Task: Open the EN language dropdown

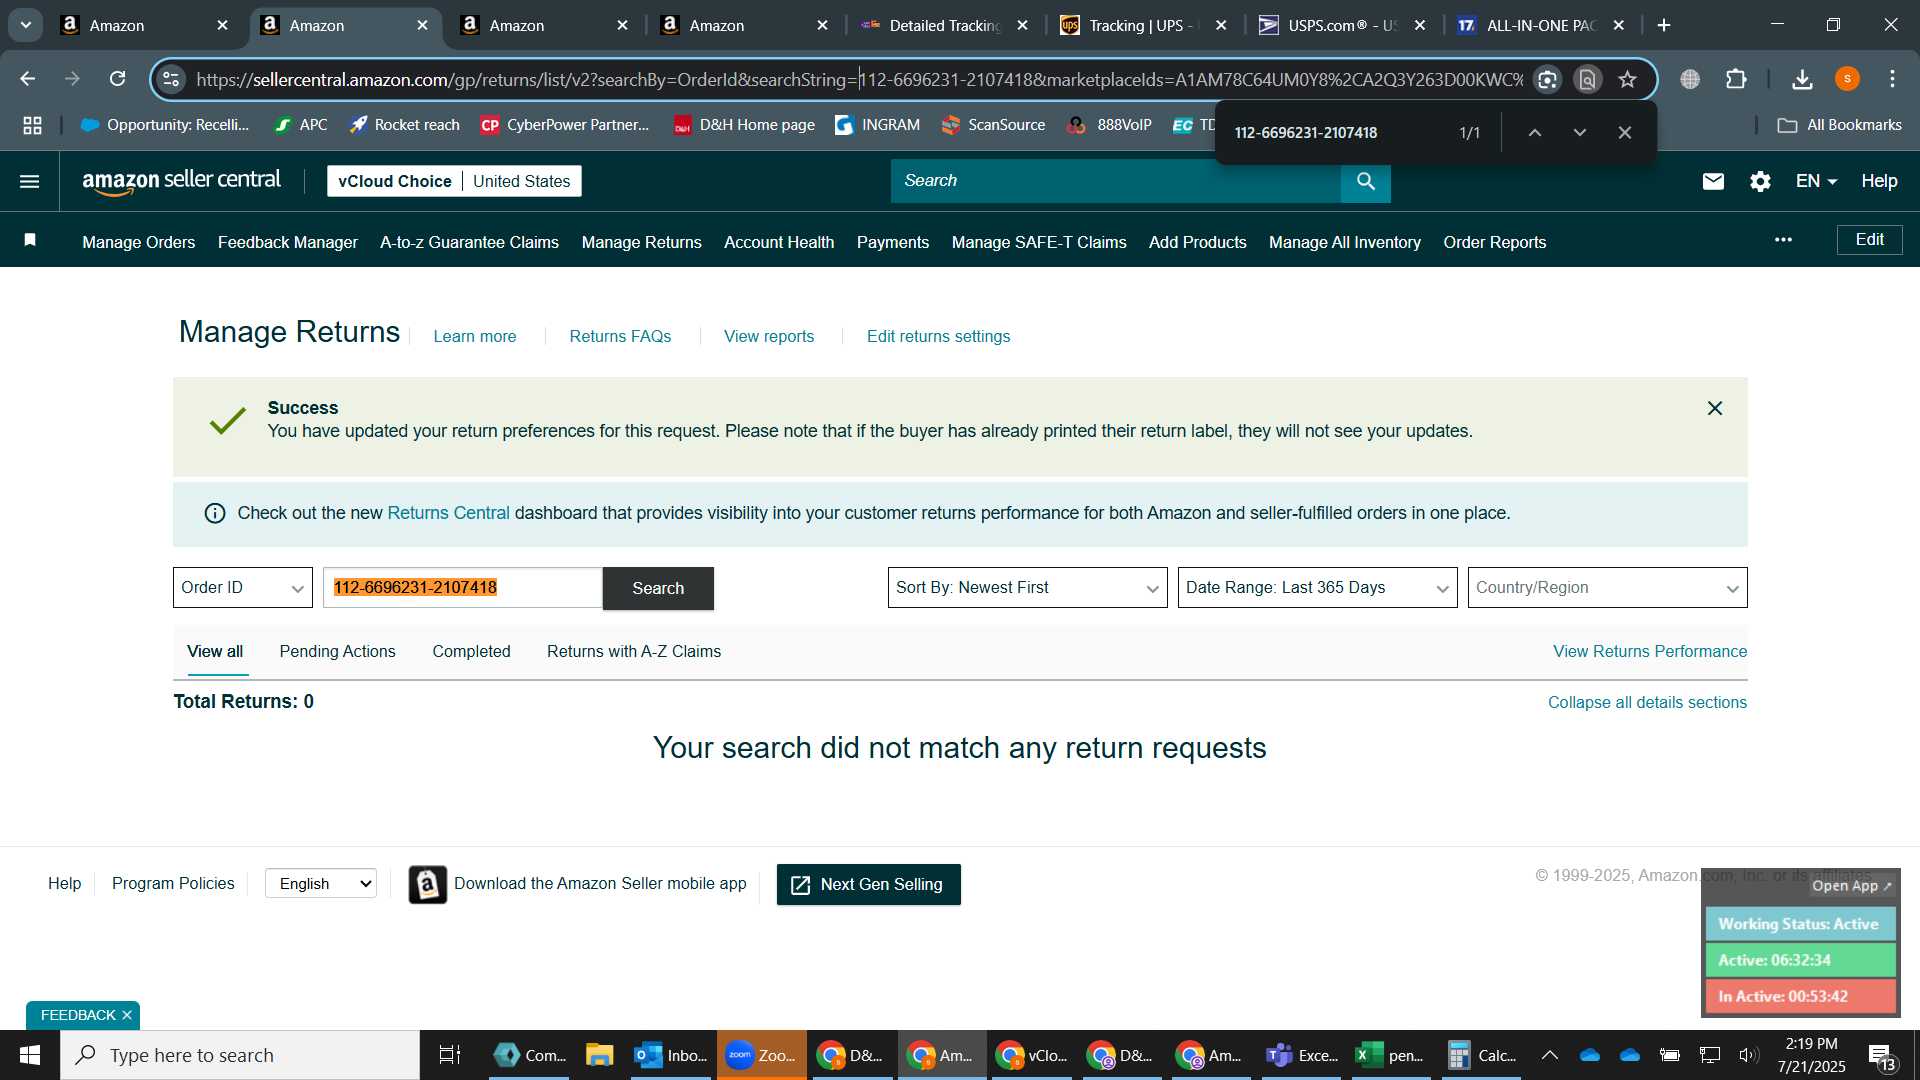Action: 1815,181
